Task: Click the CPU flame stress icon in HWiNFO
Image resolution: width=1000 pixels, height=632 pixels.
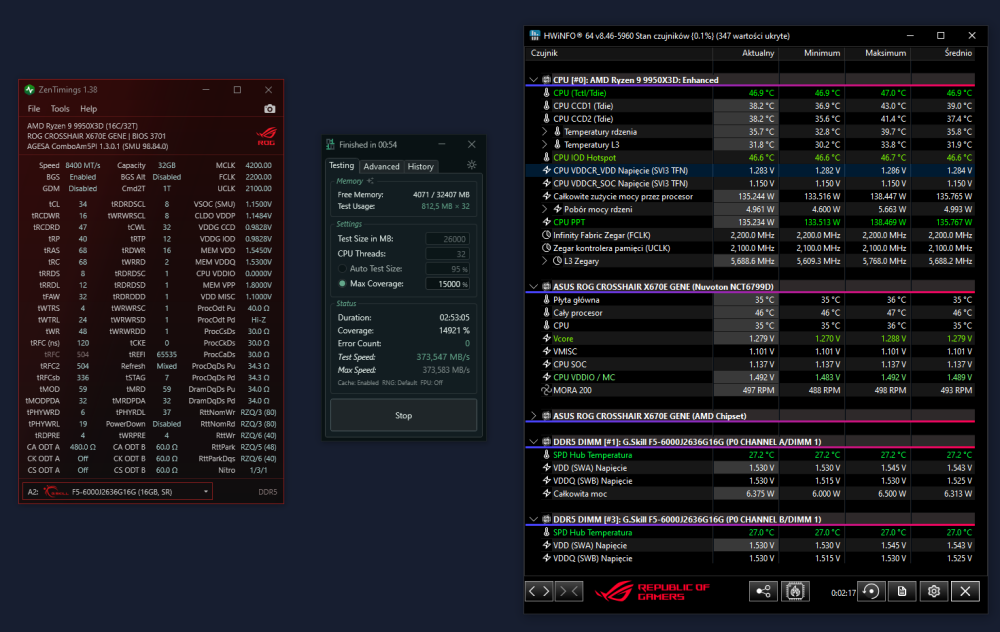Action: point(795,591)
